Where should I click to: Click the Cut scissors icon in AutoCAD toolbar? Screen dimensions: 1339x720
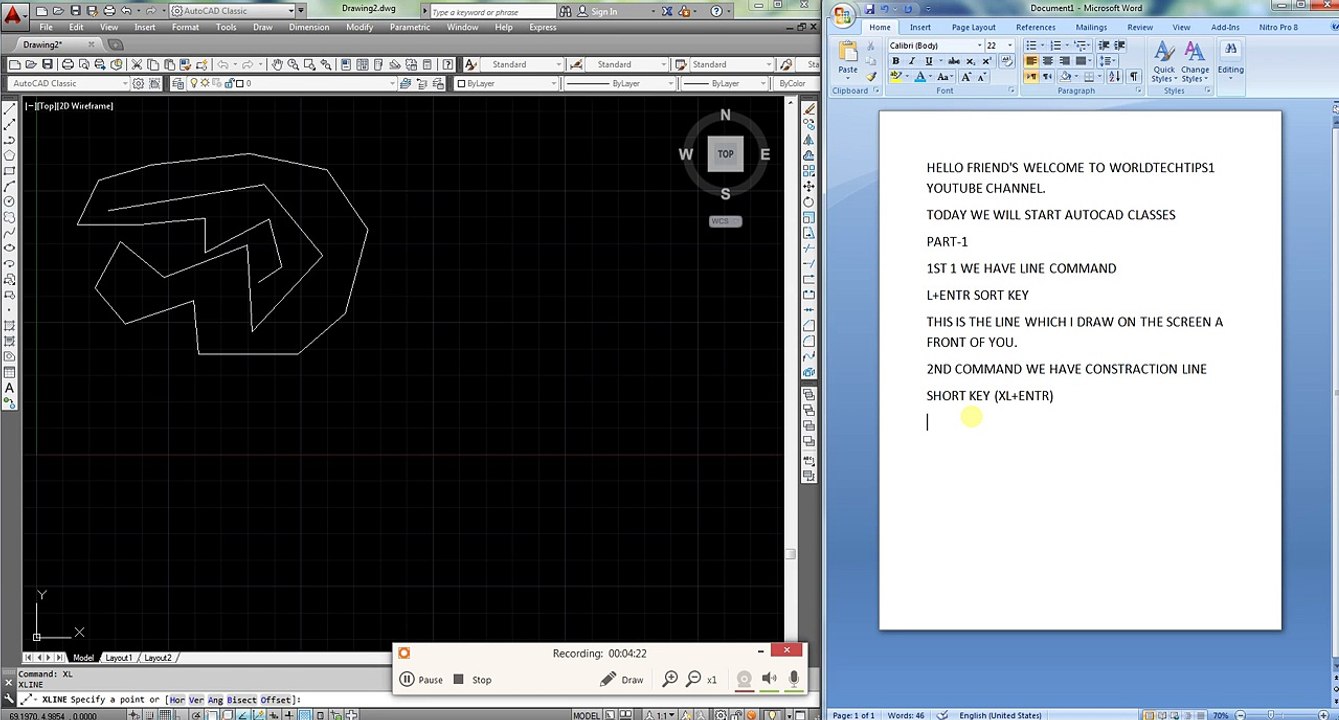pyautogui.click(x=136, y=64)
